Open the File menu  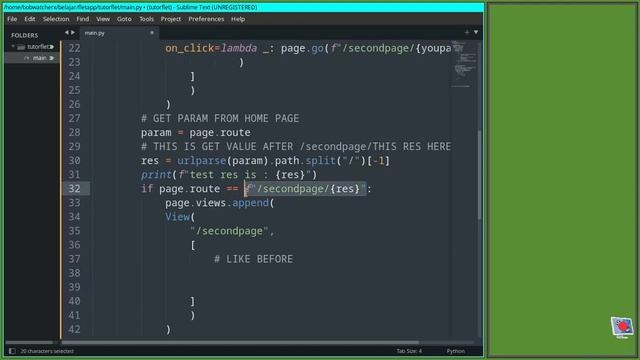point(12,19)
